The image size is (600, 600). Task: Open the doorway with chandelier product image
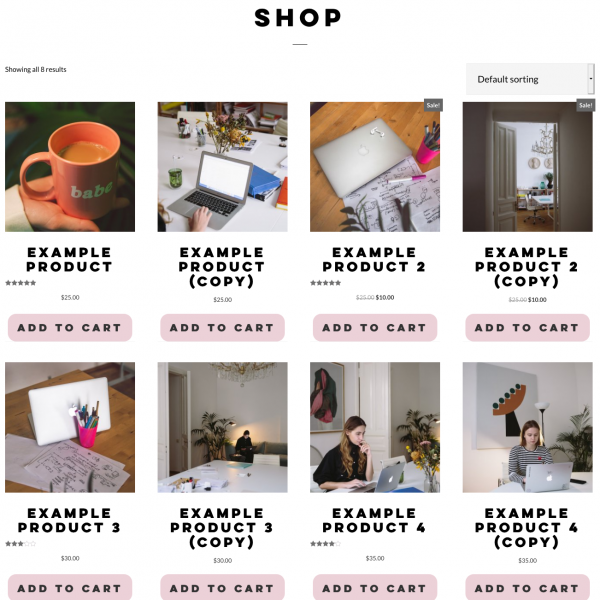point(528,167)
